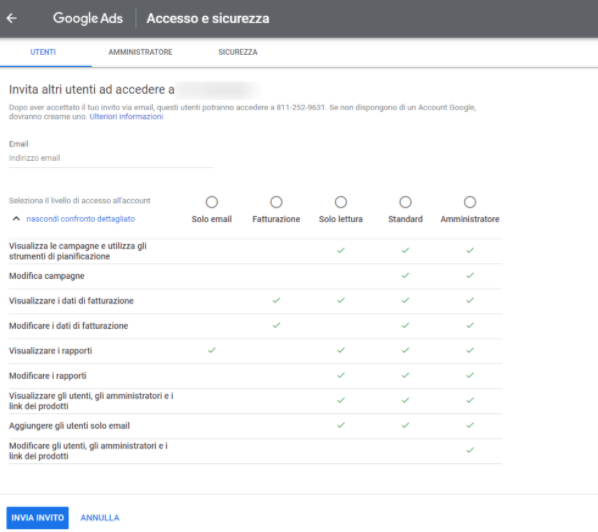Click the INVIA INVITO button
Viewport: 598px width, 532px height.
pyautogui.click(x=37, y=518)
